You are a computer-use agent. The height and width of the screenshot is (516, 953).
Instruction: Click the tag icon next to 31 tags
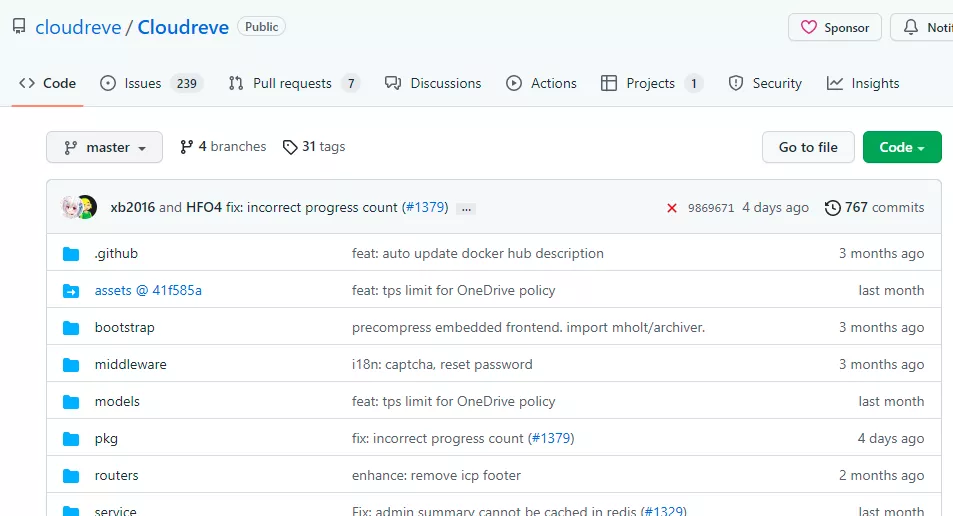coord(290,147)
